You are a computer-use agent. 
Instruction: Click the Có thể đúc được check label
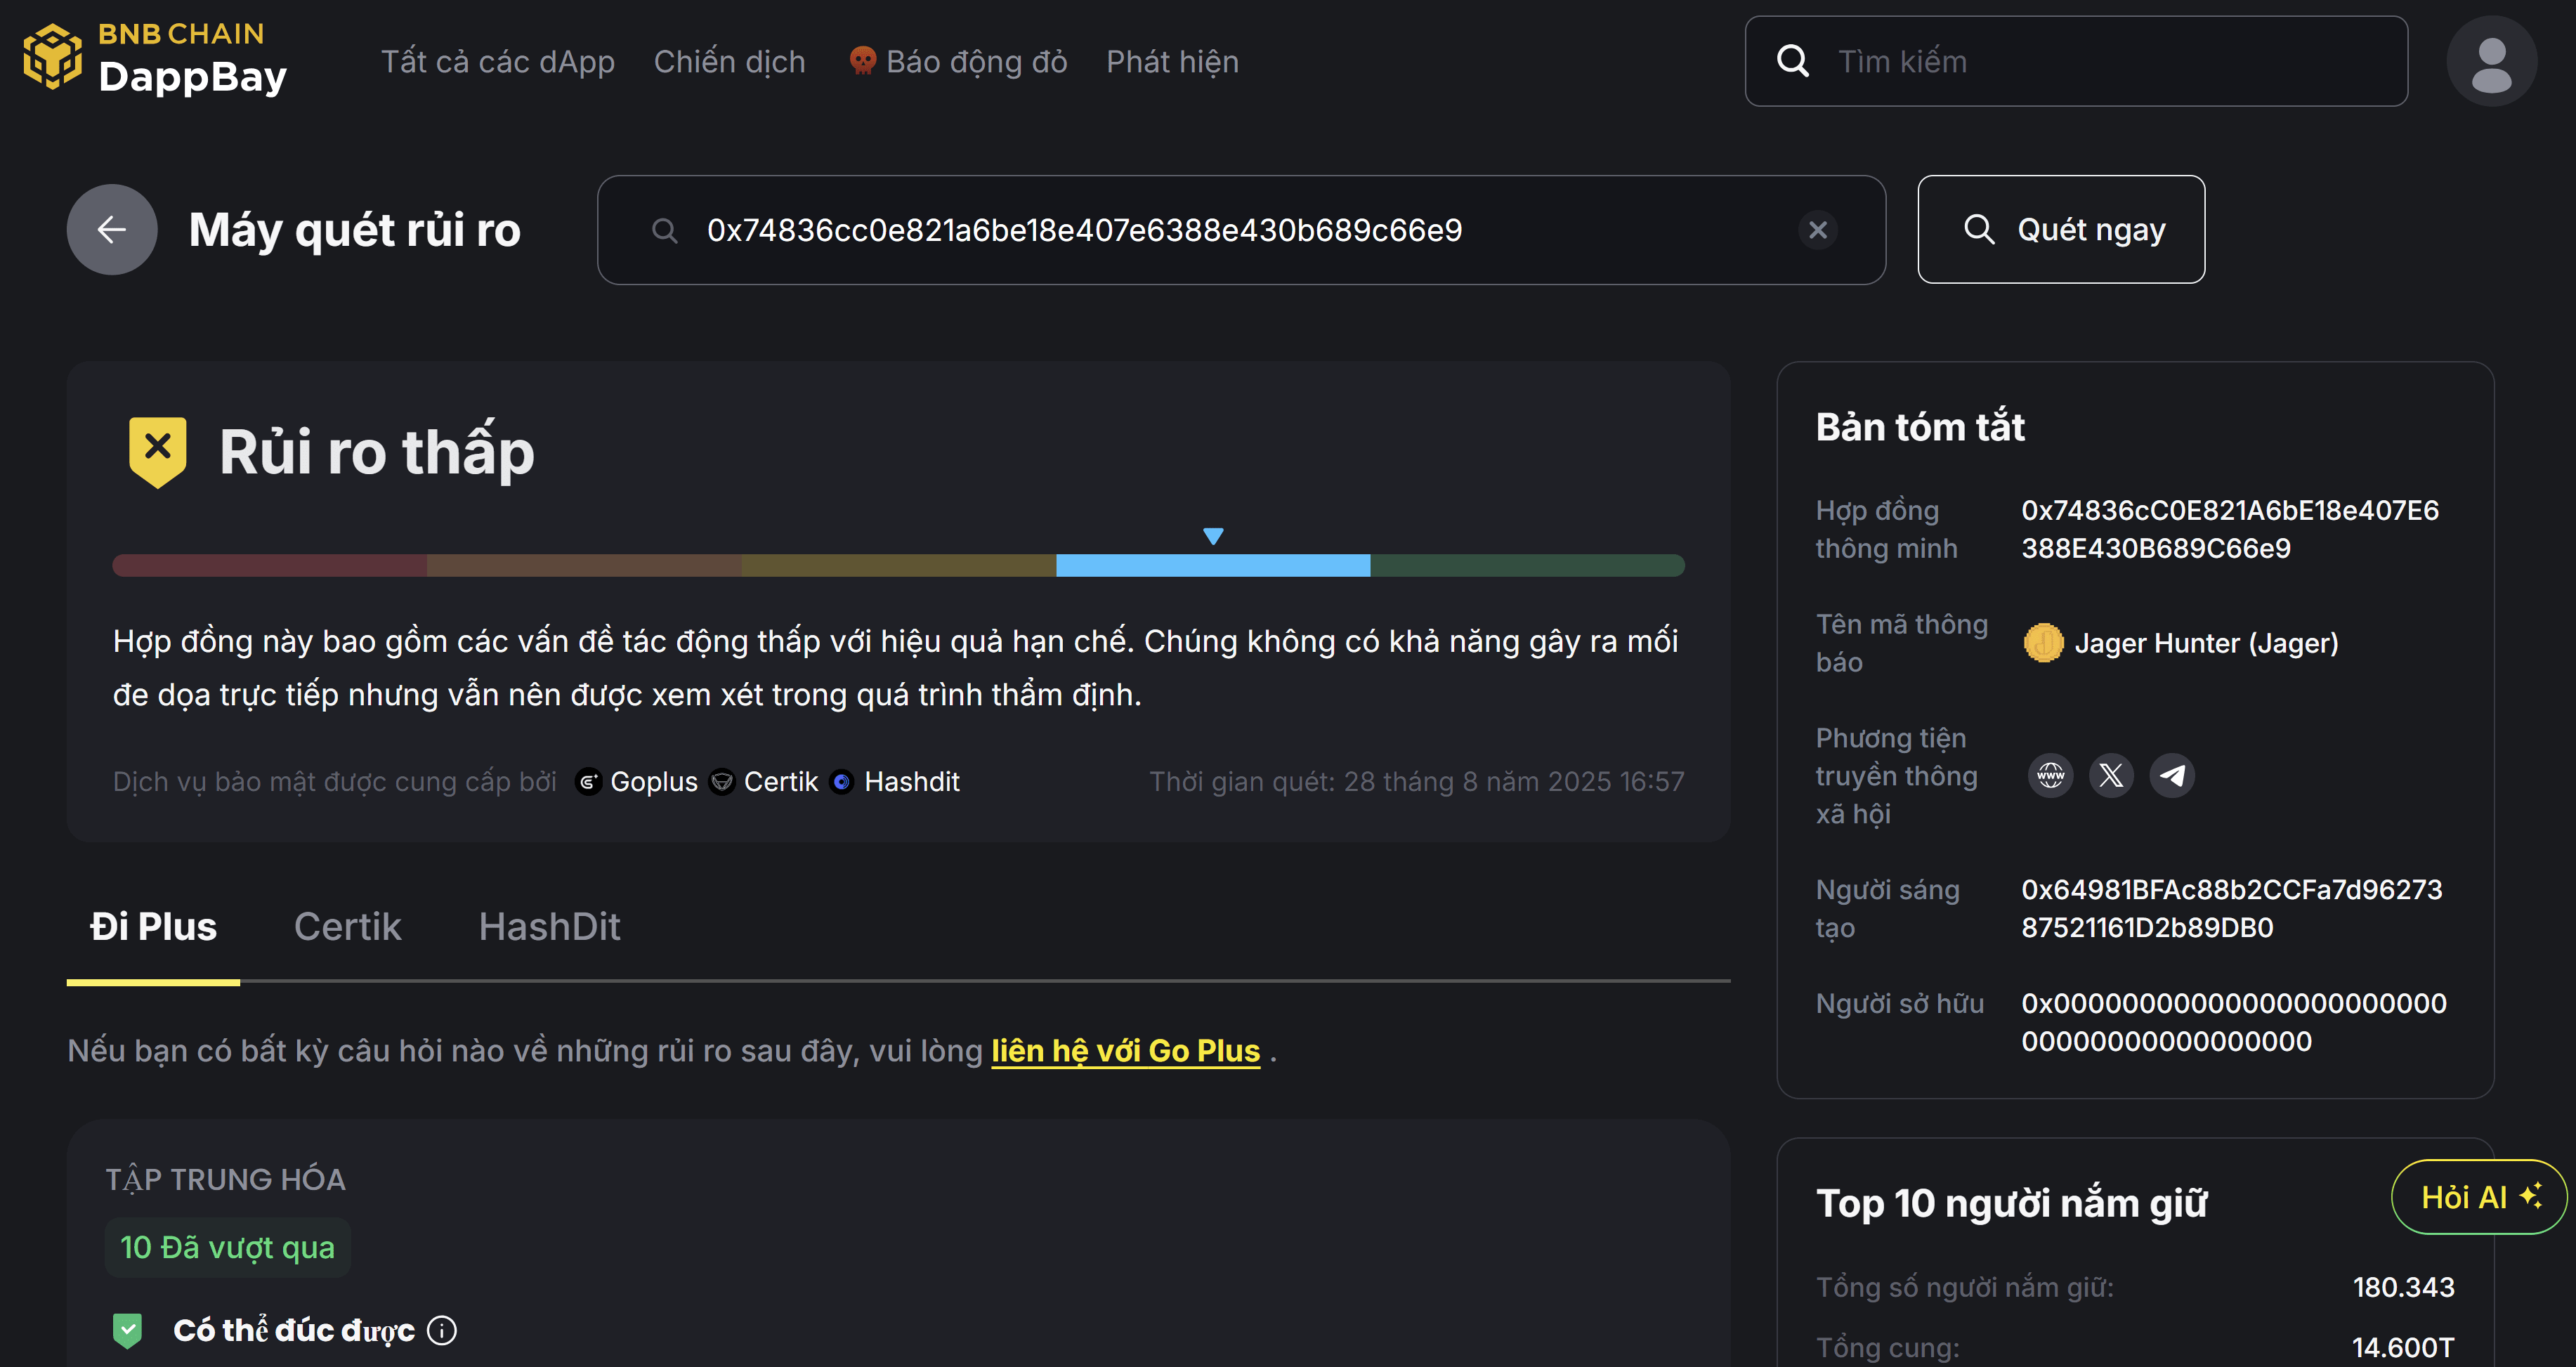[x=294, y=1330]
